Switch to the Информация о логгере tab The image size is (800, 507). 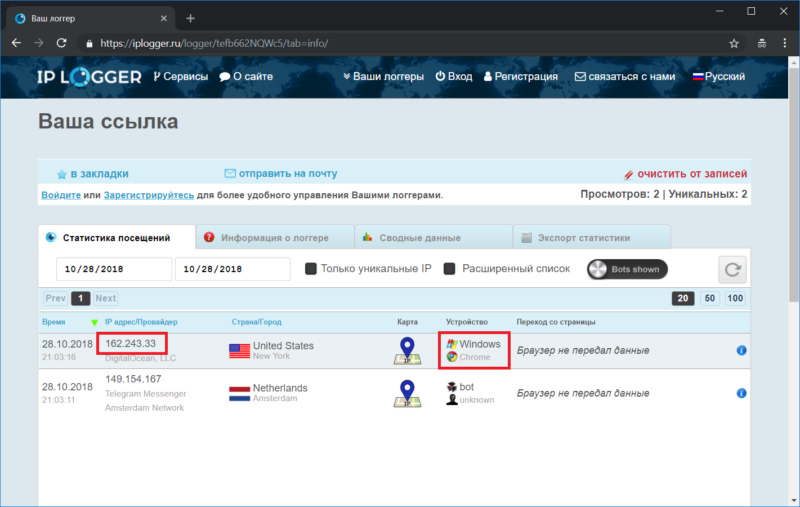pos(275,238)
